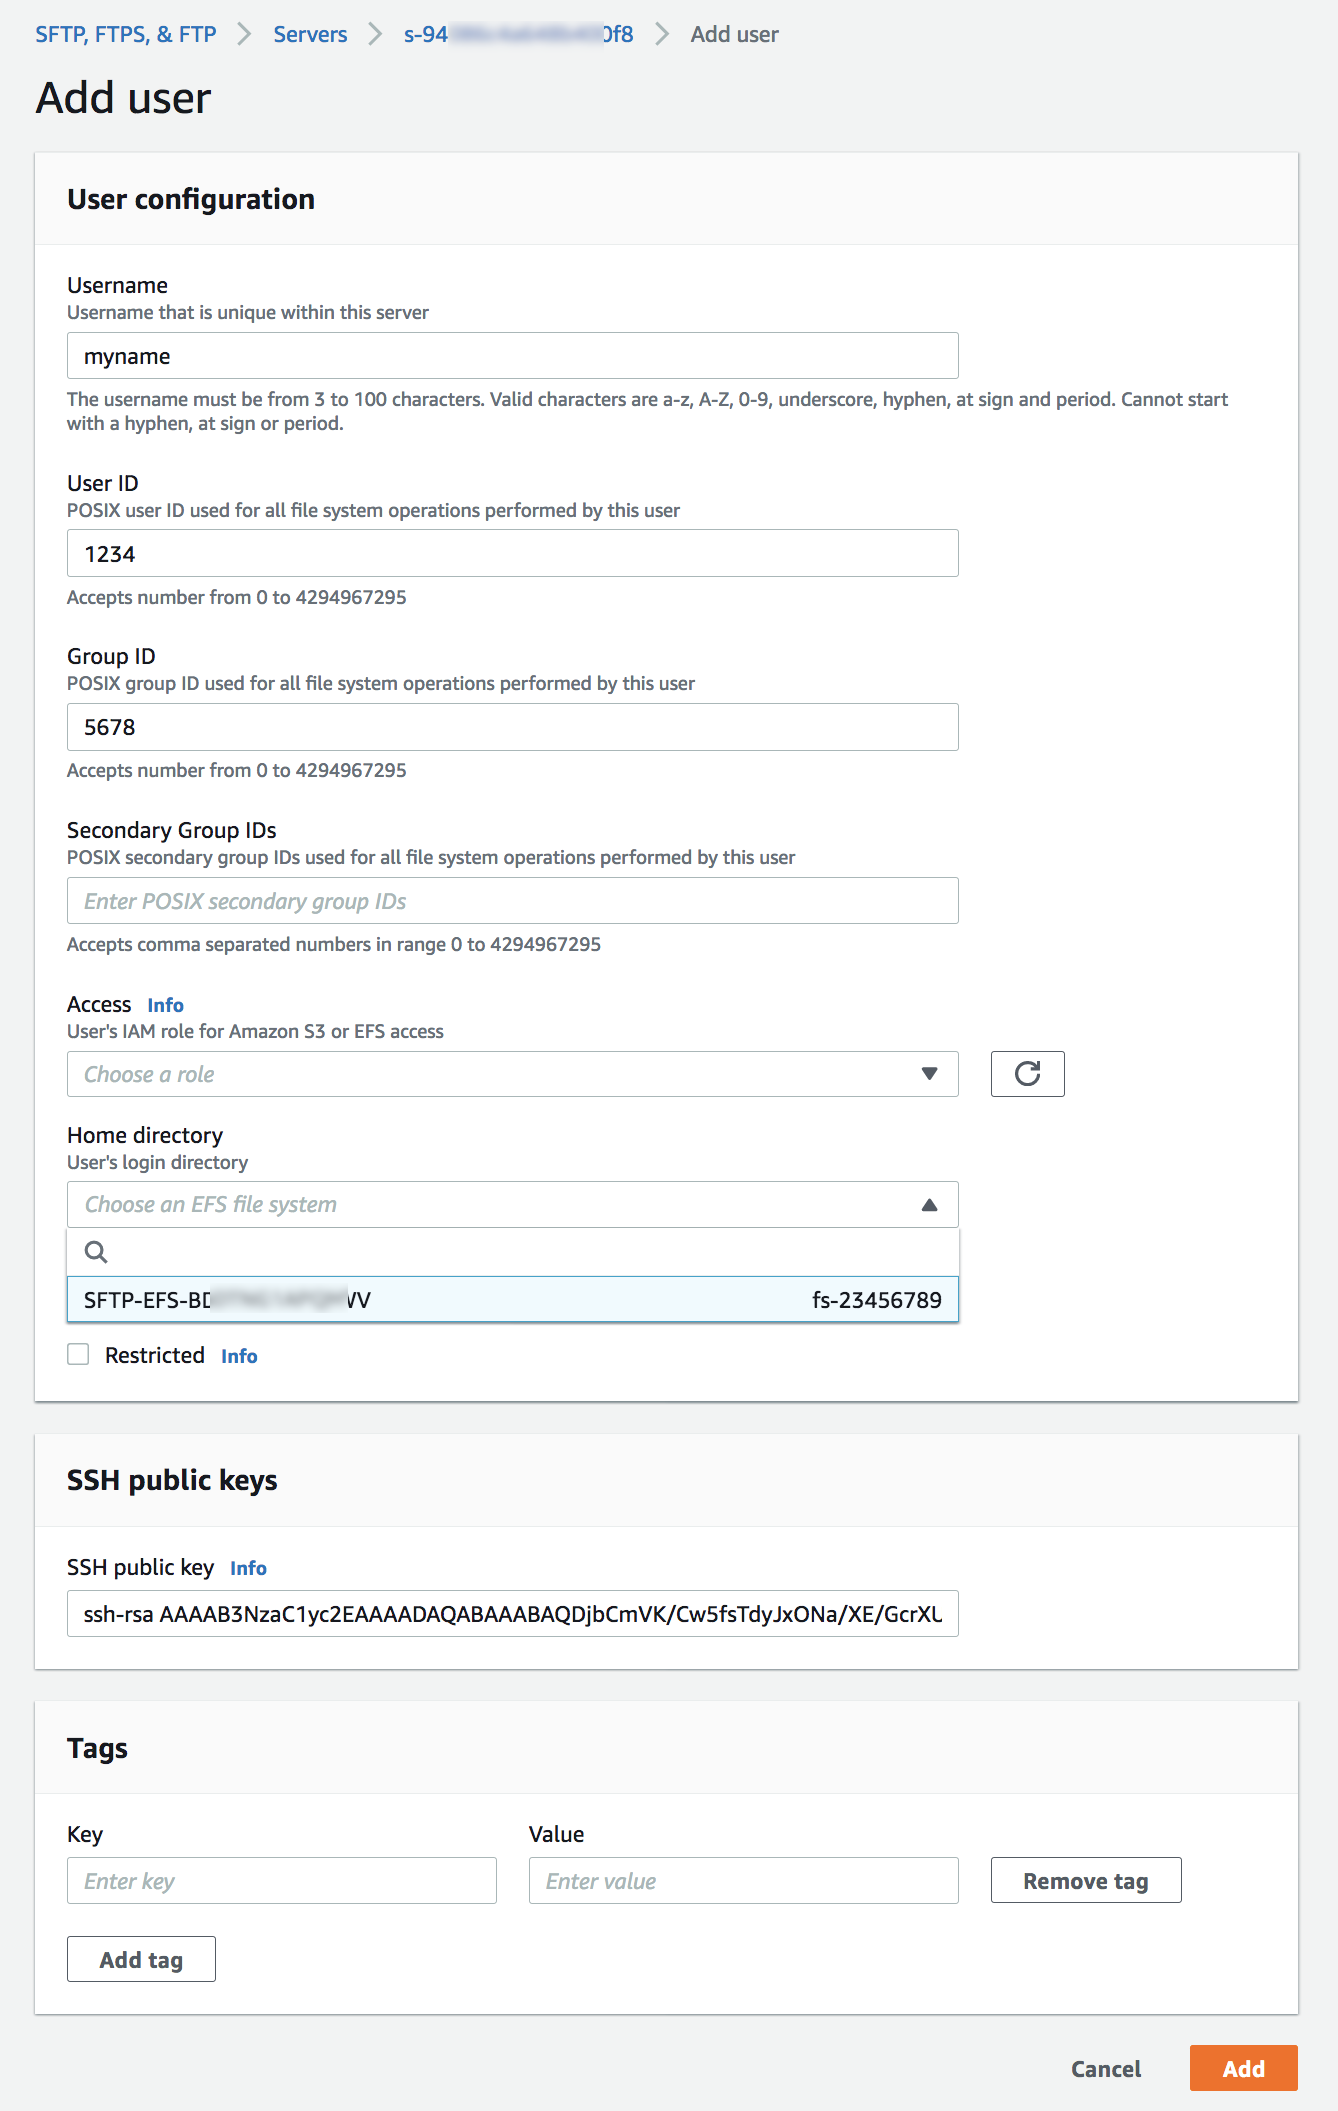This screenshot has height=2111, width=1338.
Task: Click the Secondary Group IDs field
Action: (x=512, y=901)
